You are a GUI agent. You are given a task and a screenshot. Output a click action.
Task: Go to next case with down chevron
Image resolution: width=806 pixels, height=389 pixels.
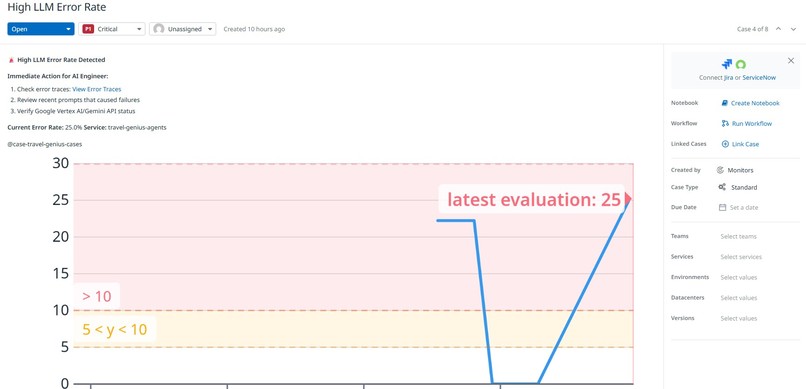click(793, 29)
